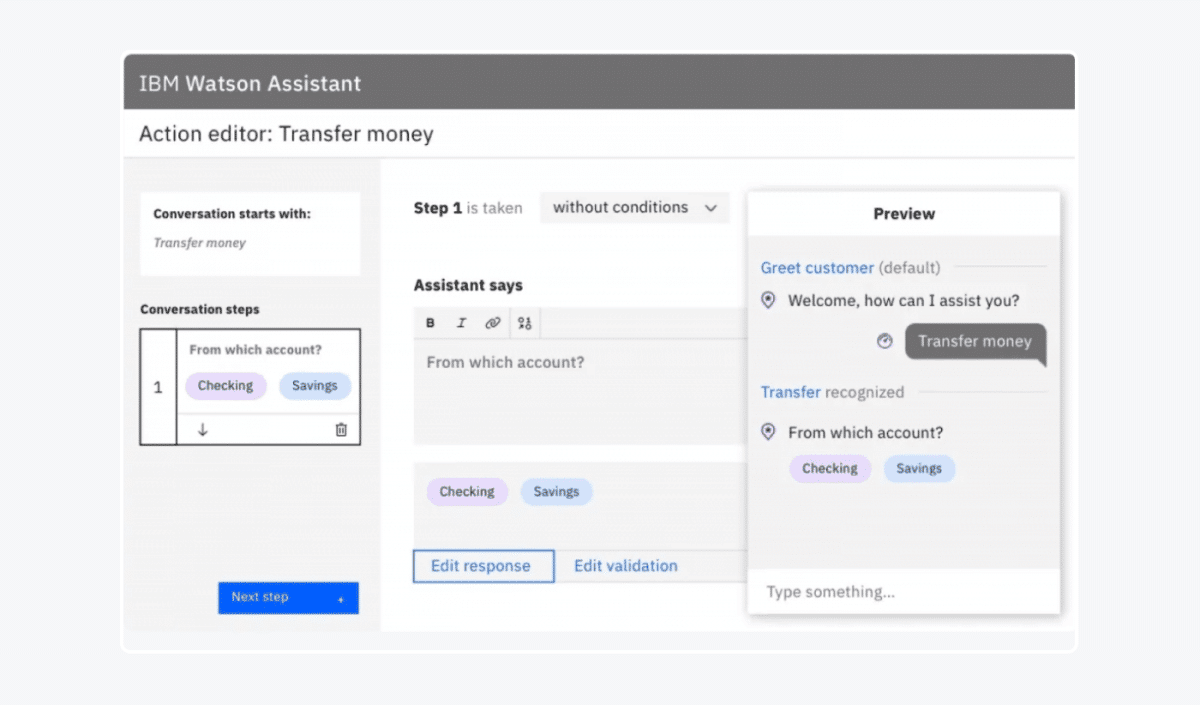Viewport: 1200px width, 705px height.
Task: Select the Savings option chip in step editor
Action: [x=556, y=491]
